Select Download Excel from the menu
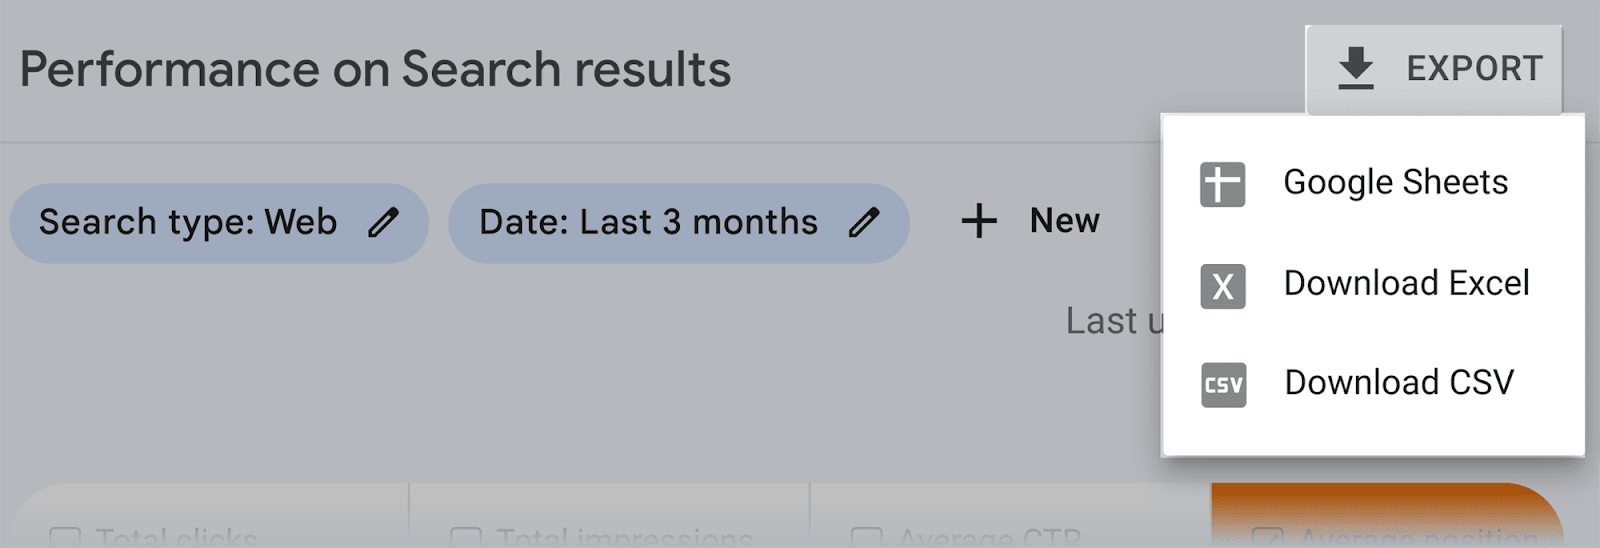Viewport: 1600px width, 548px height. pos(1406,284)
